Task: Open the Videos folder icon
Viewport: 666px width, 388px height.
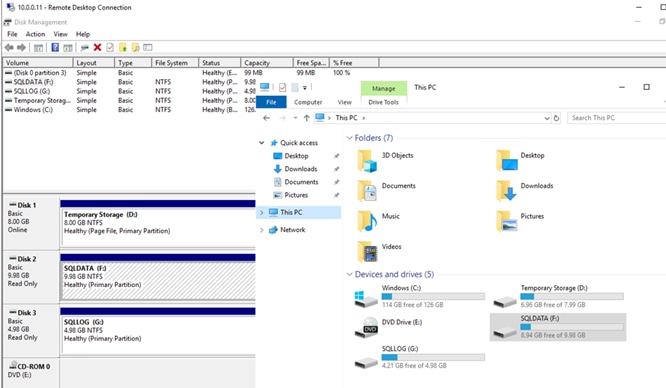Action: point(367,252)
